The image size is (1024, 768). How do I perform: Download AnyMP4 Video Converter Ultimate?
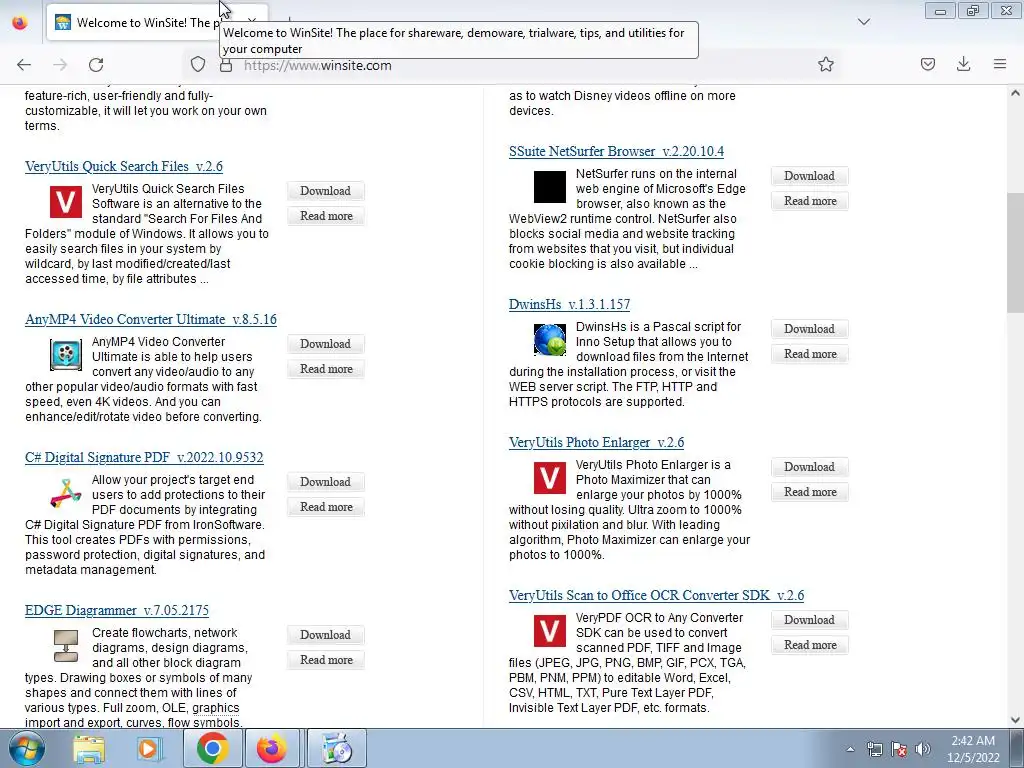pyautogui.click(x=325, y=344)
